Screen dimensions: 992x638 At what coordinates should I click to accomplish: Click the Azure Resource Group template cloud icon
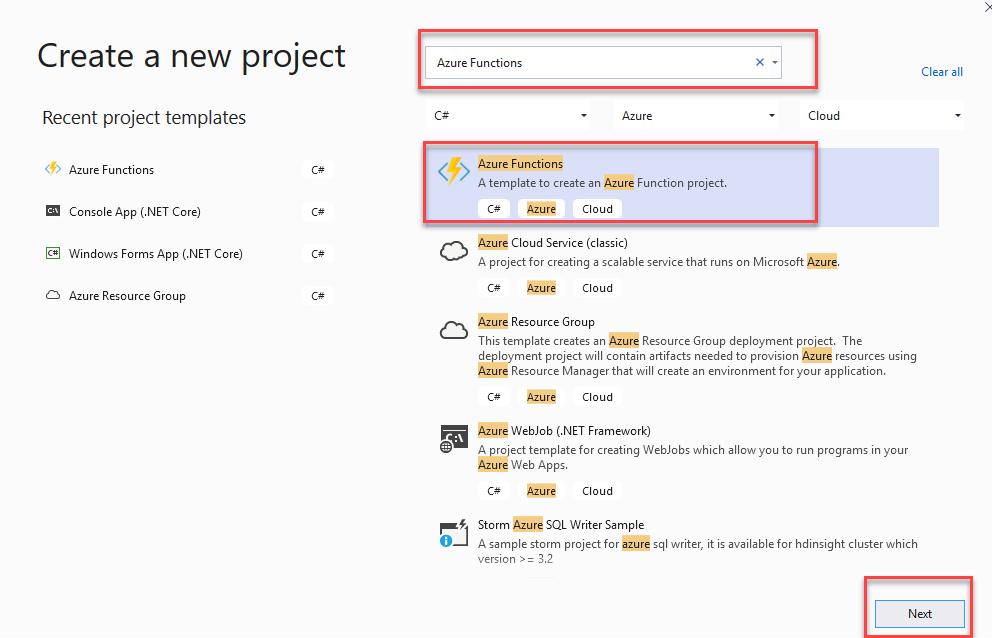(454, 330)
